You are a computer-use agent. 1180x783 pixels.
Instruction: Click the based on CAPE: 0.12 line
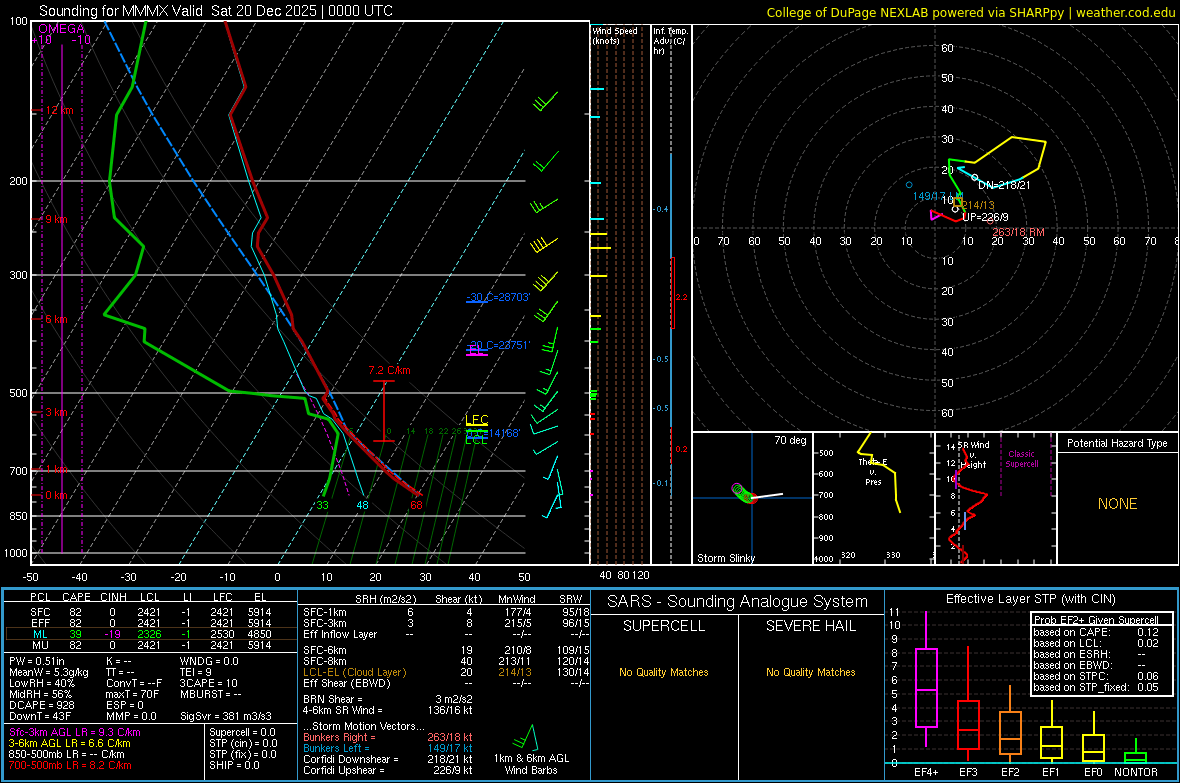pyautogui.click(x=1096, y=632)
